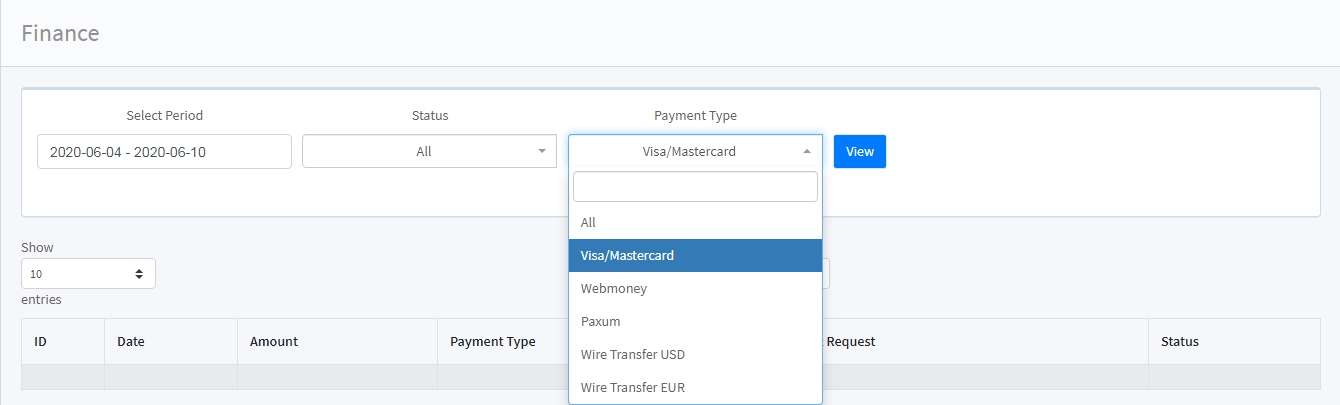Sort table by the Amount column

coord(337,341)
